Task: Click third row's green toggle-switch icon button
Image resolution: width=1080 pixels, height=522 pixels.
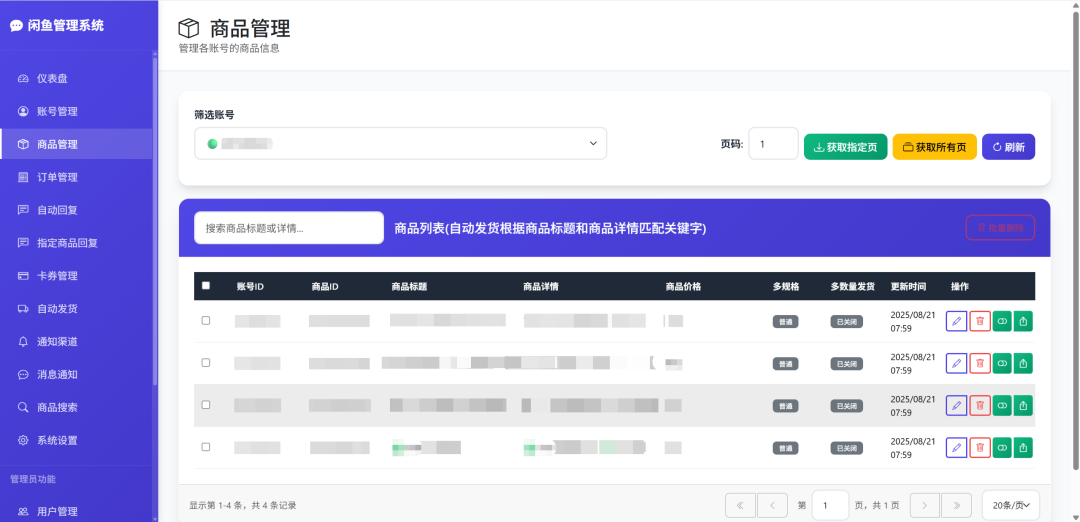Action: [1002, 406]
